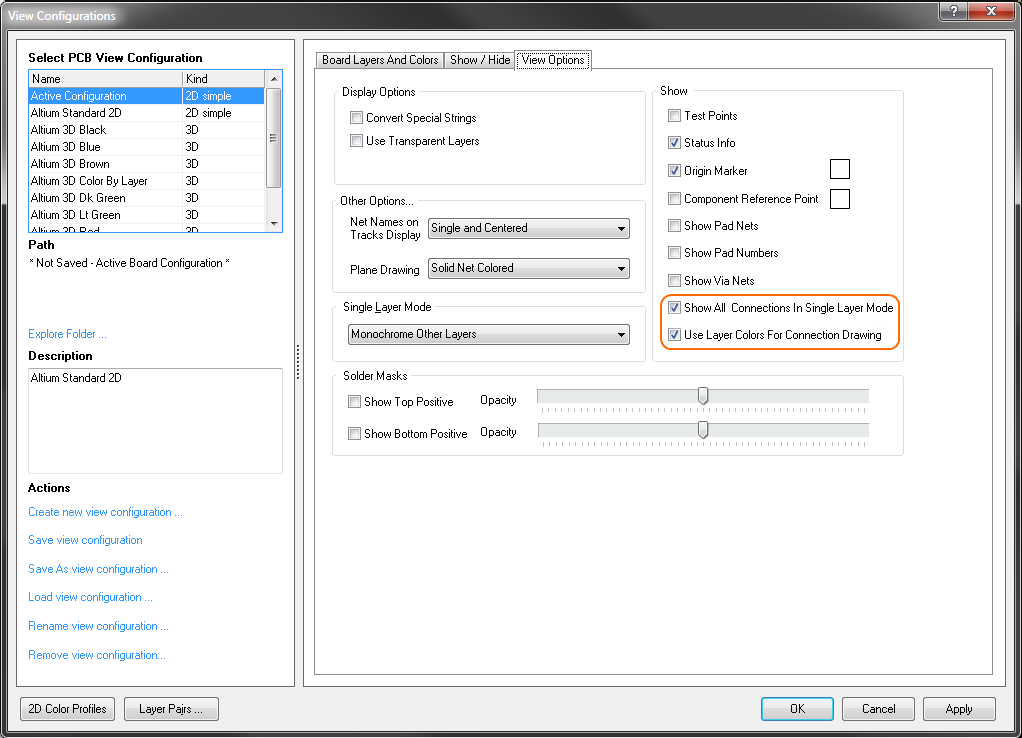Click the OK button
This screenshot has height=738, width=1022.
coord(797,709)
